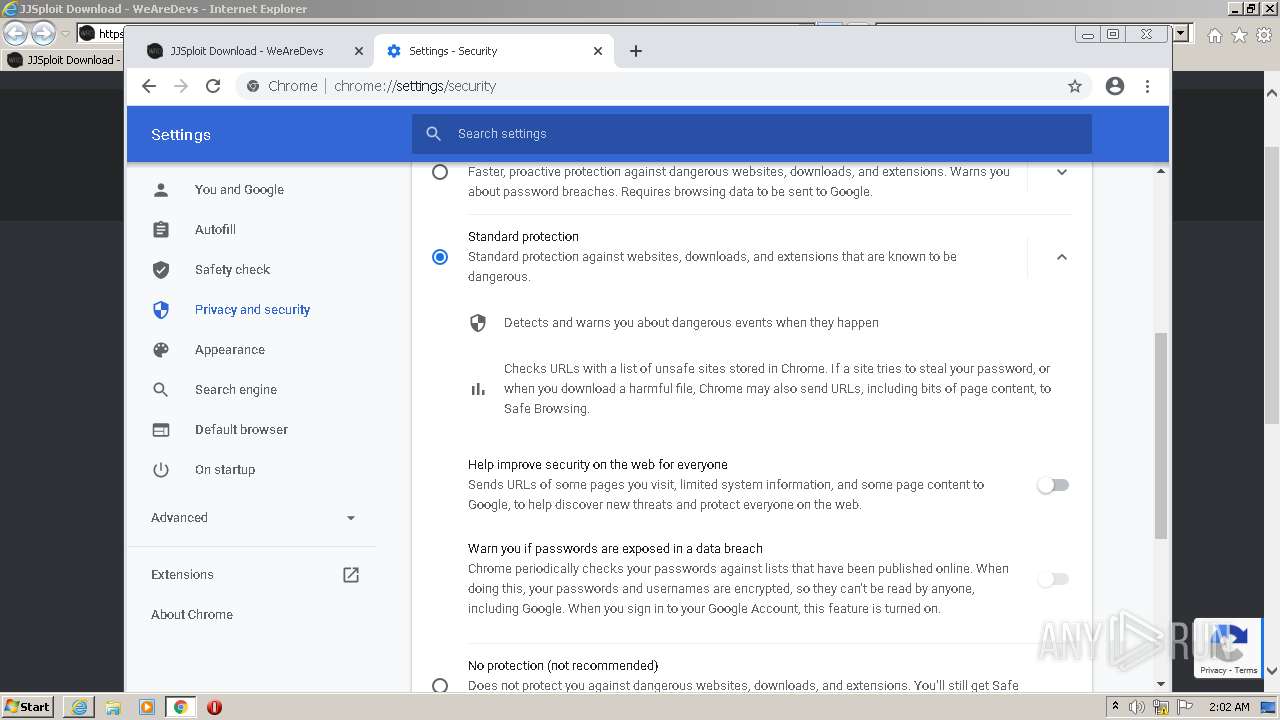Select the JJSploit Download tab in Internet Explorer
1280x720 pixels.
point(64,60)
